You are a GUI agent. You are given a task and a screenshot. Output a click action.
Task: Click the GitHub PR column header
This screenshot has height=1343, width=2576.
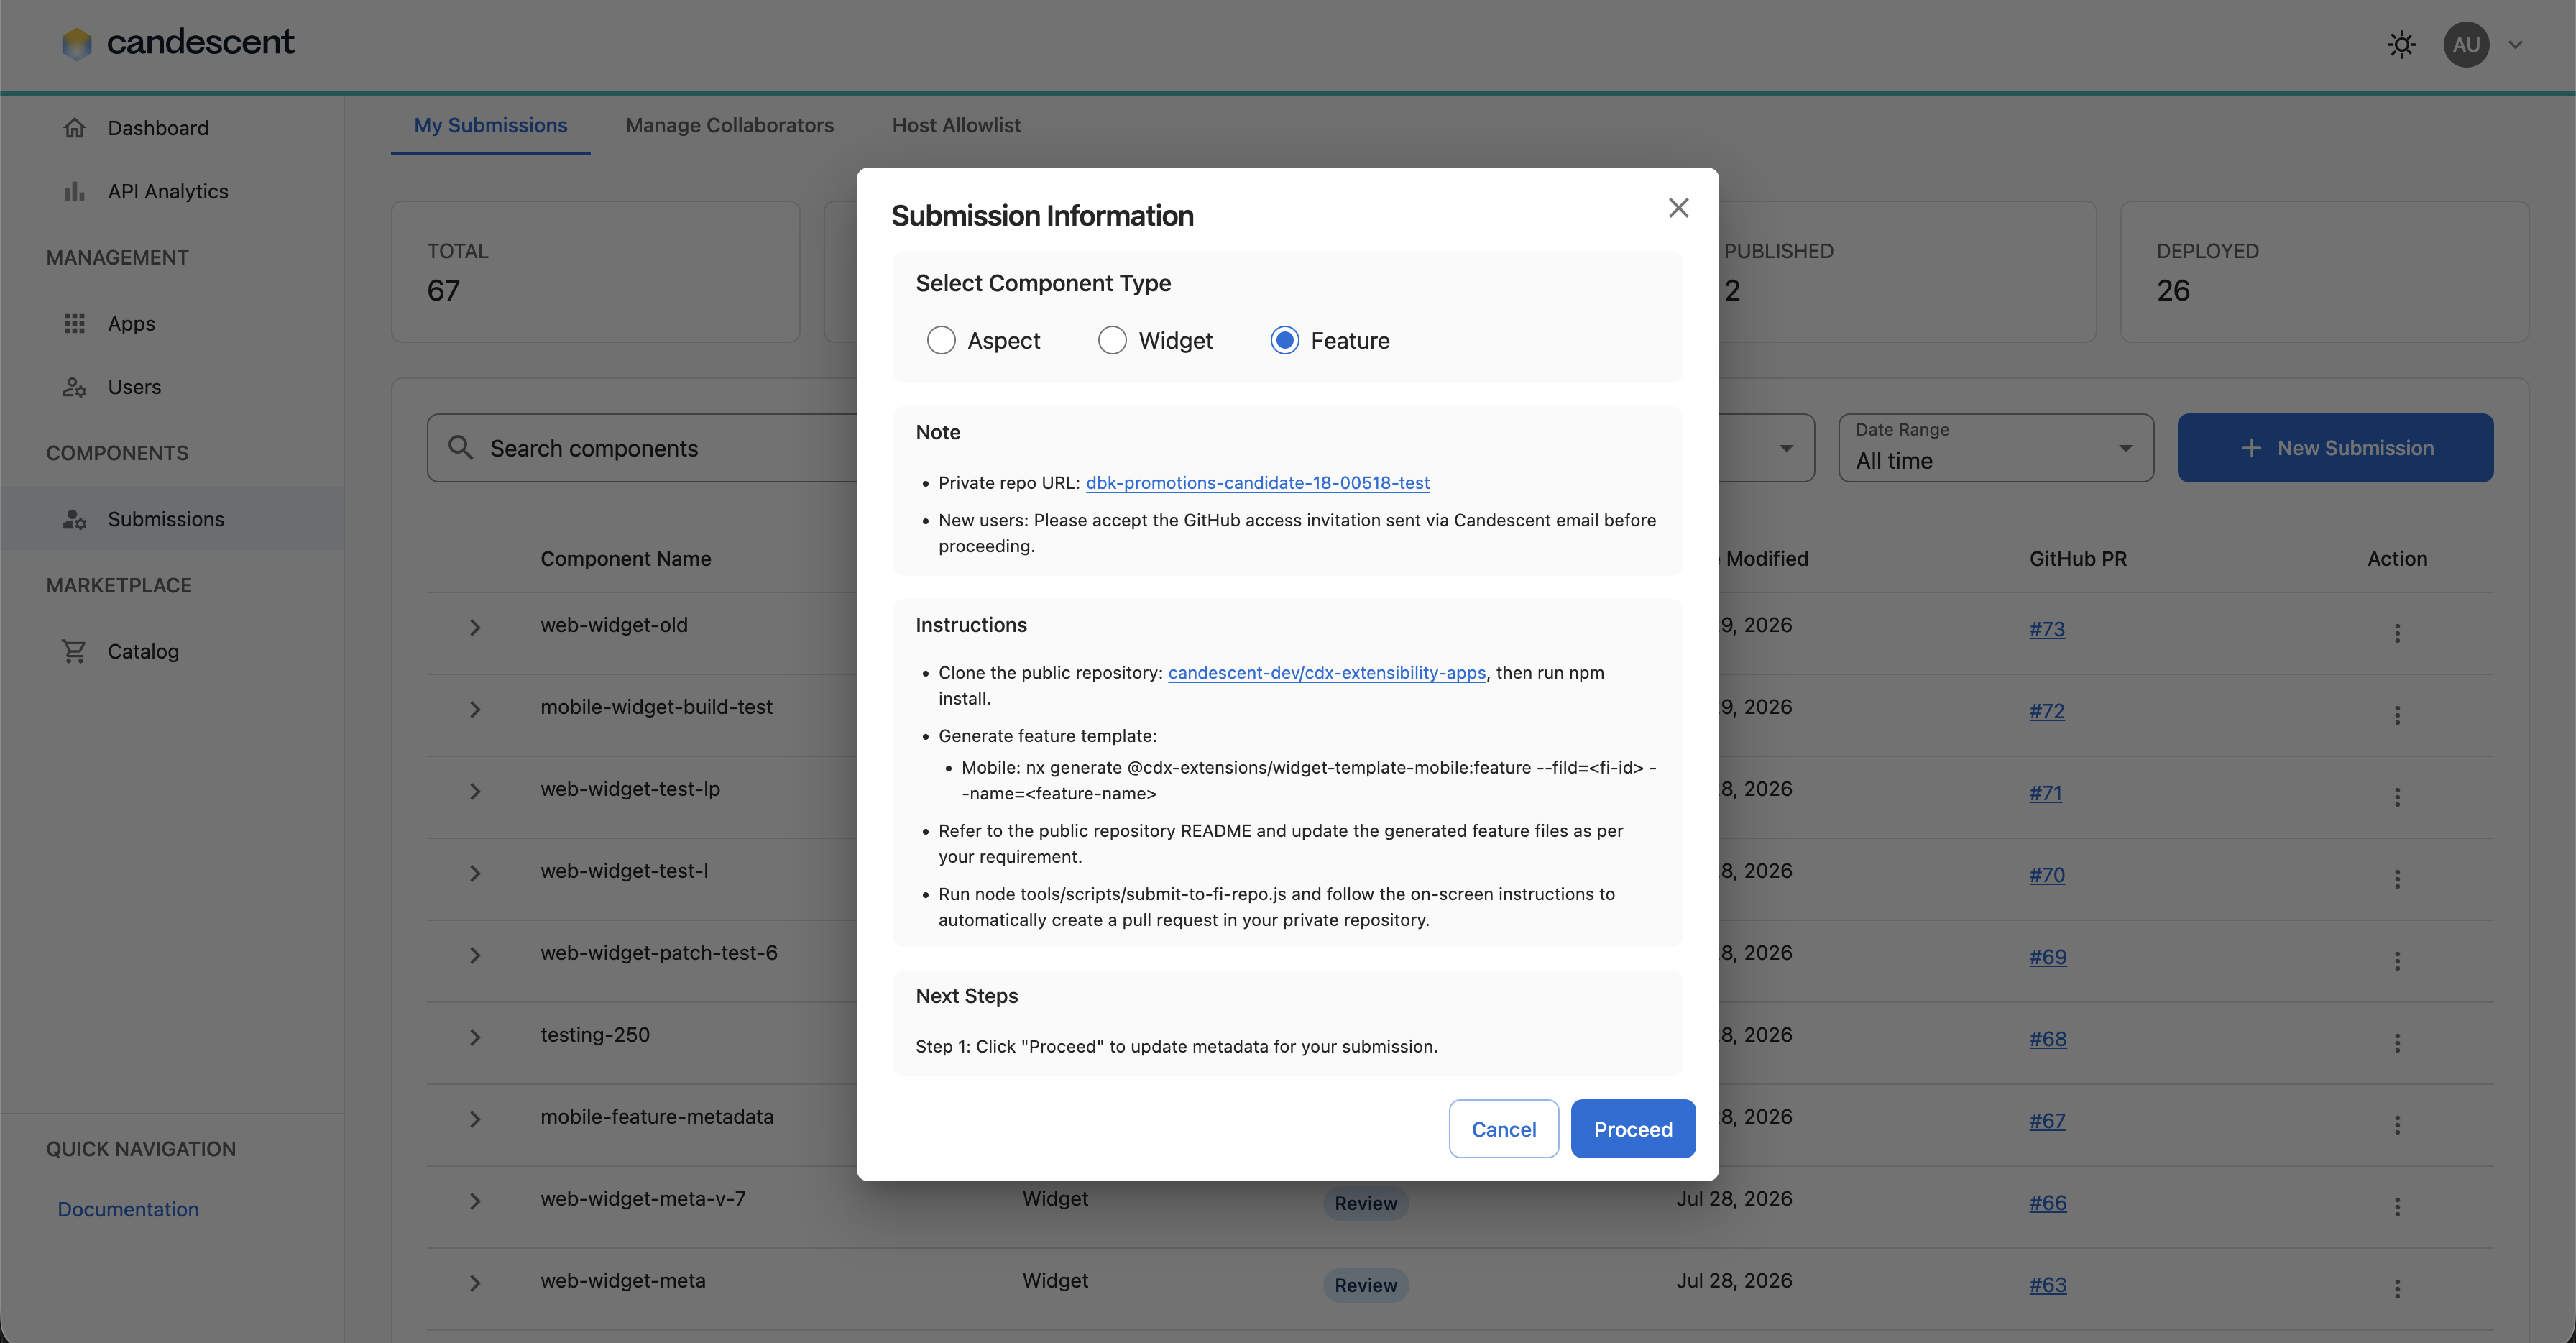coord(2078,559)
